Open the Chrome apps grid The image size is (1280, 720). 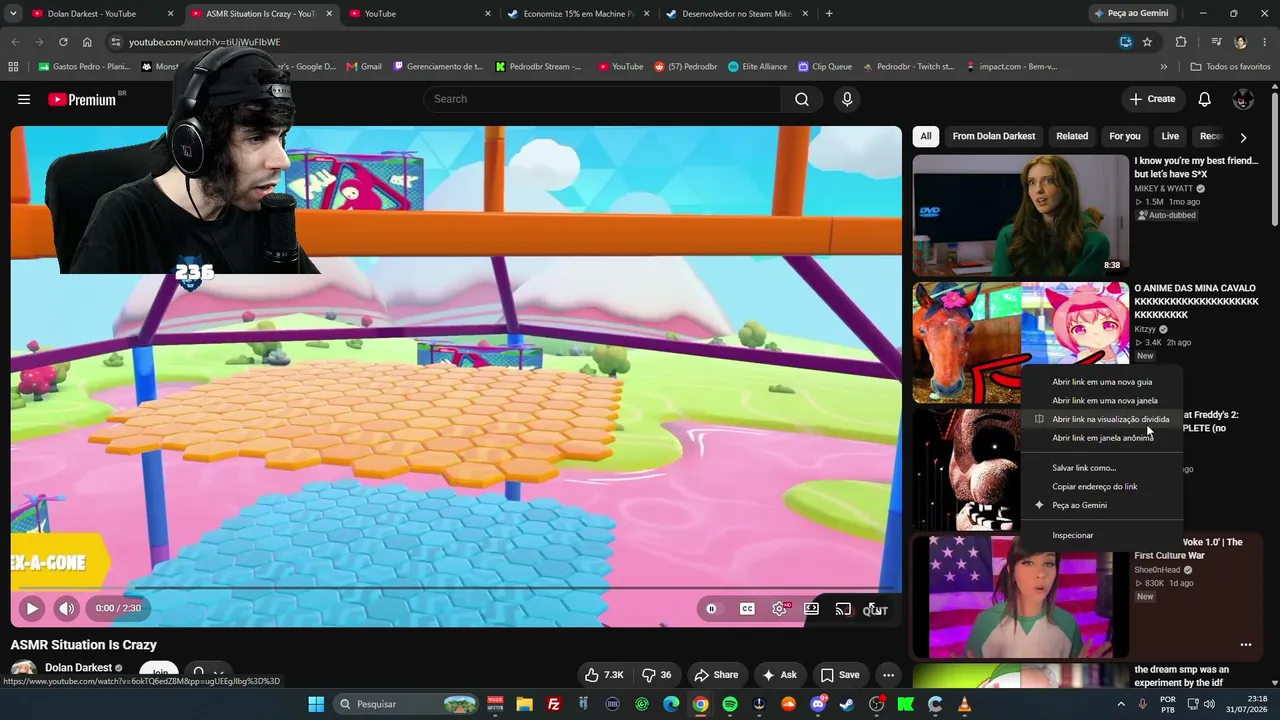(x=13, y=67)
